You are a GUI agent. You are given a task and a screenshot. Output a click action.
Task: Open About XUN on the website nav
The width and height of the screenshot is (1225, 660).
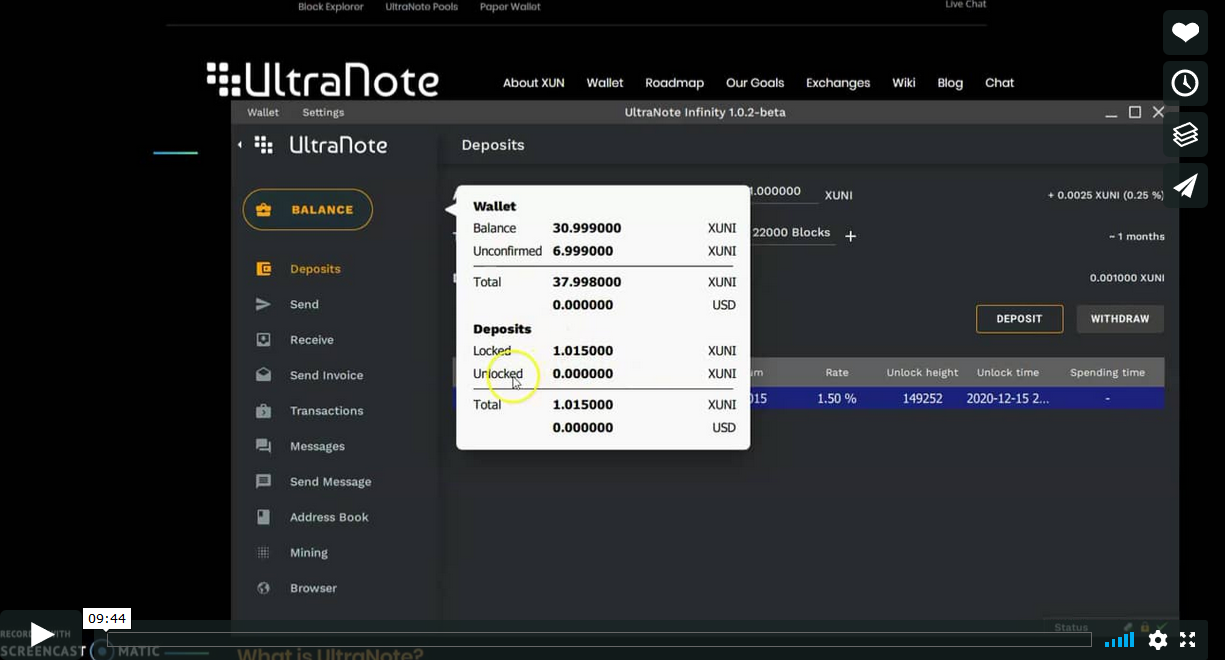(533, 83)
